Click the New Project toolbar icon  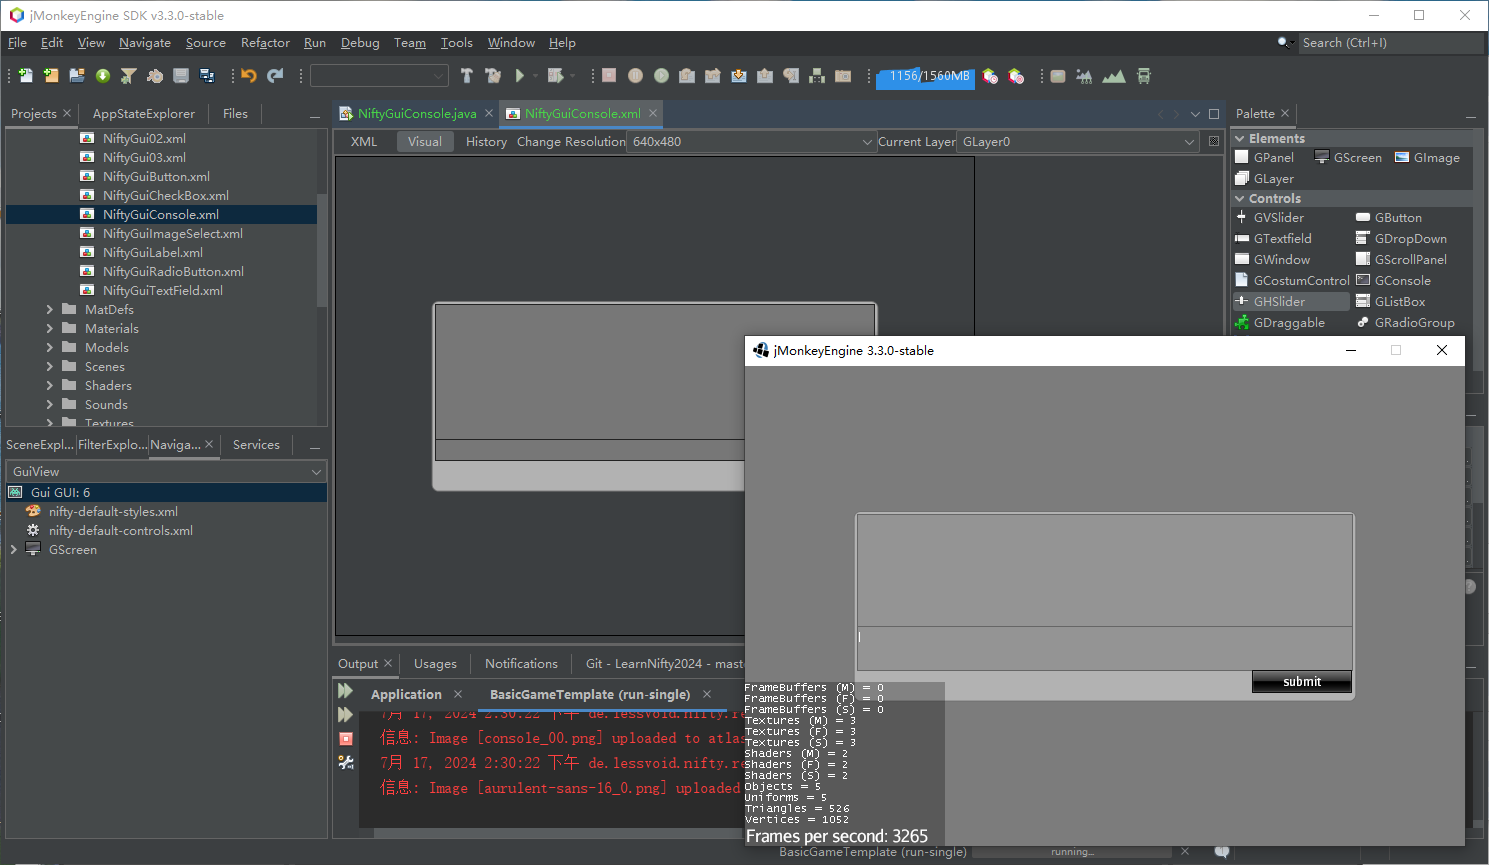click(x=51, y=76)
